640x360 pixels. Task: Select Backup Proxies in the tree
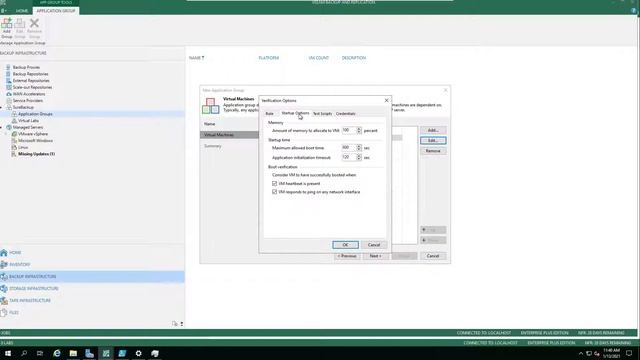(x=26, y=67)
